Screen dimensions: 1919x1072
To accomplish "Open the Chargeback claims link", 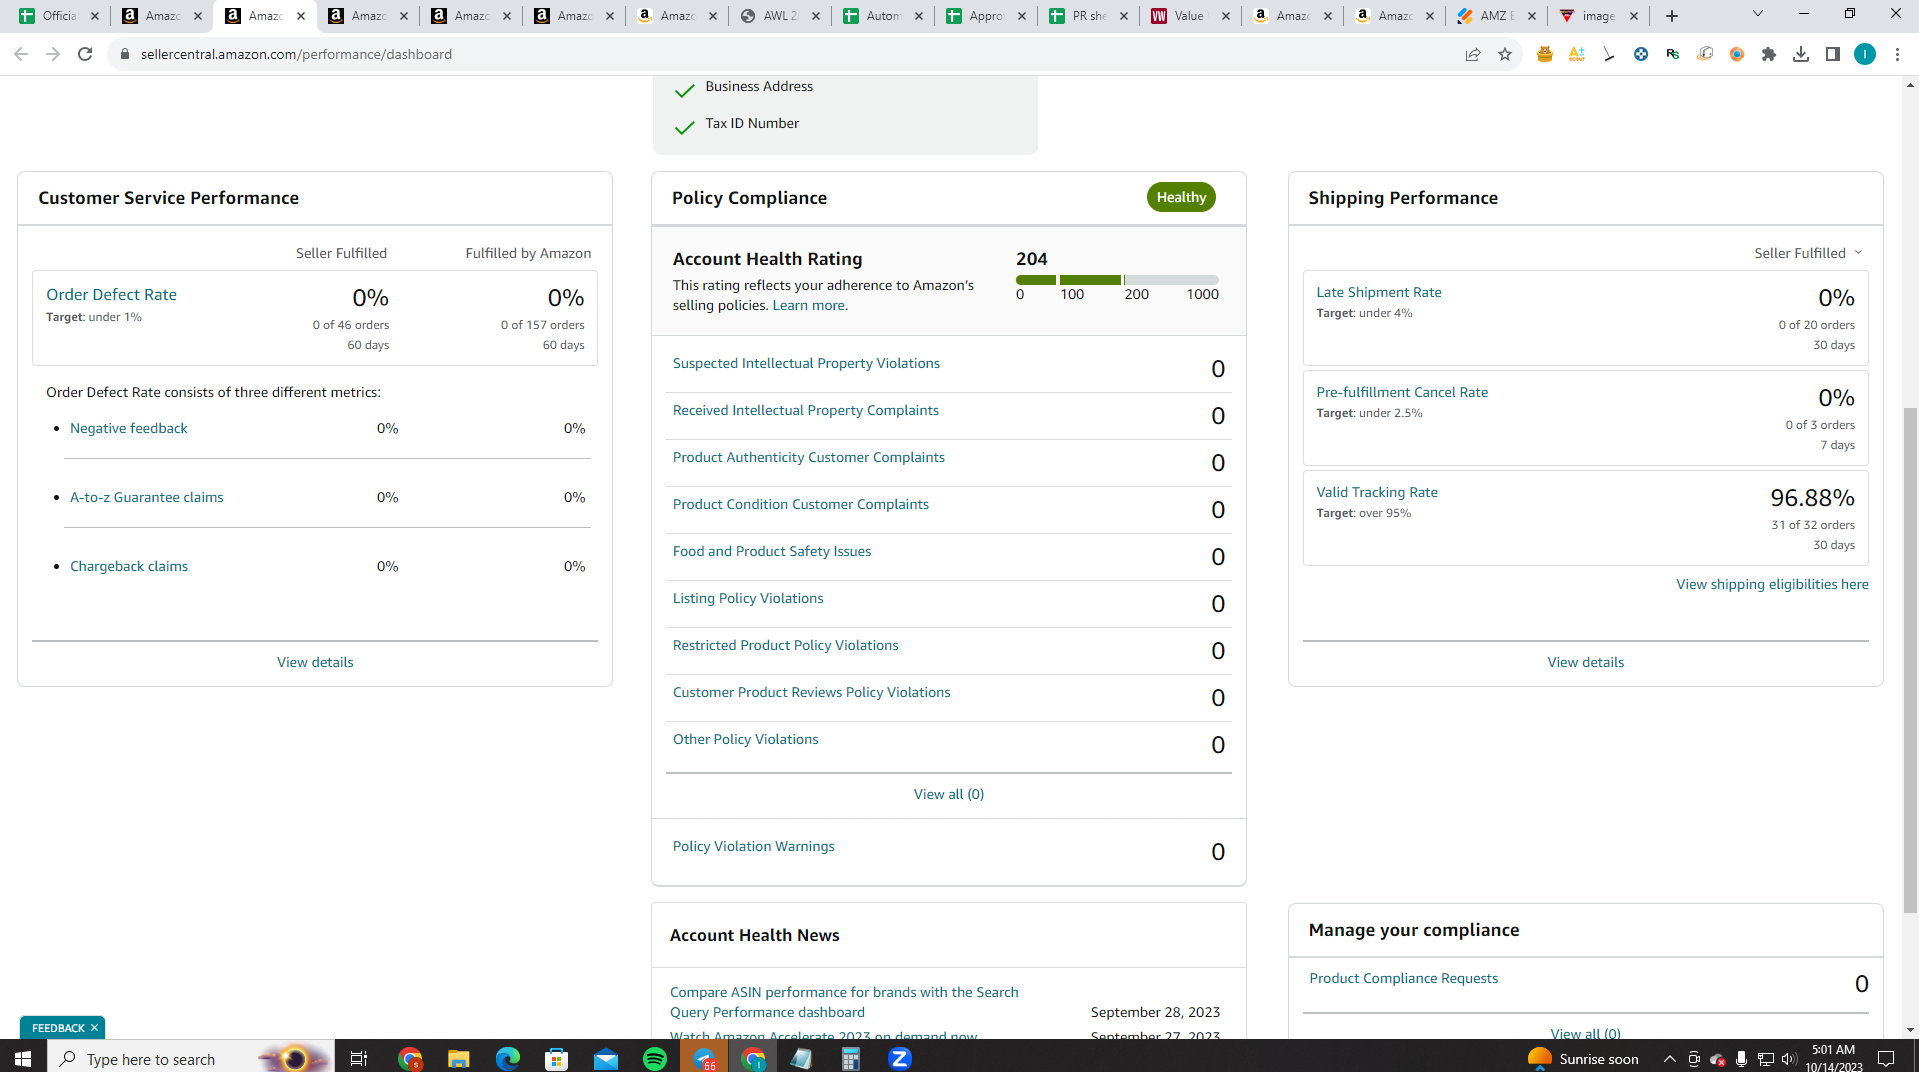I will 128,566.
